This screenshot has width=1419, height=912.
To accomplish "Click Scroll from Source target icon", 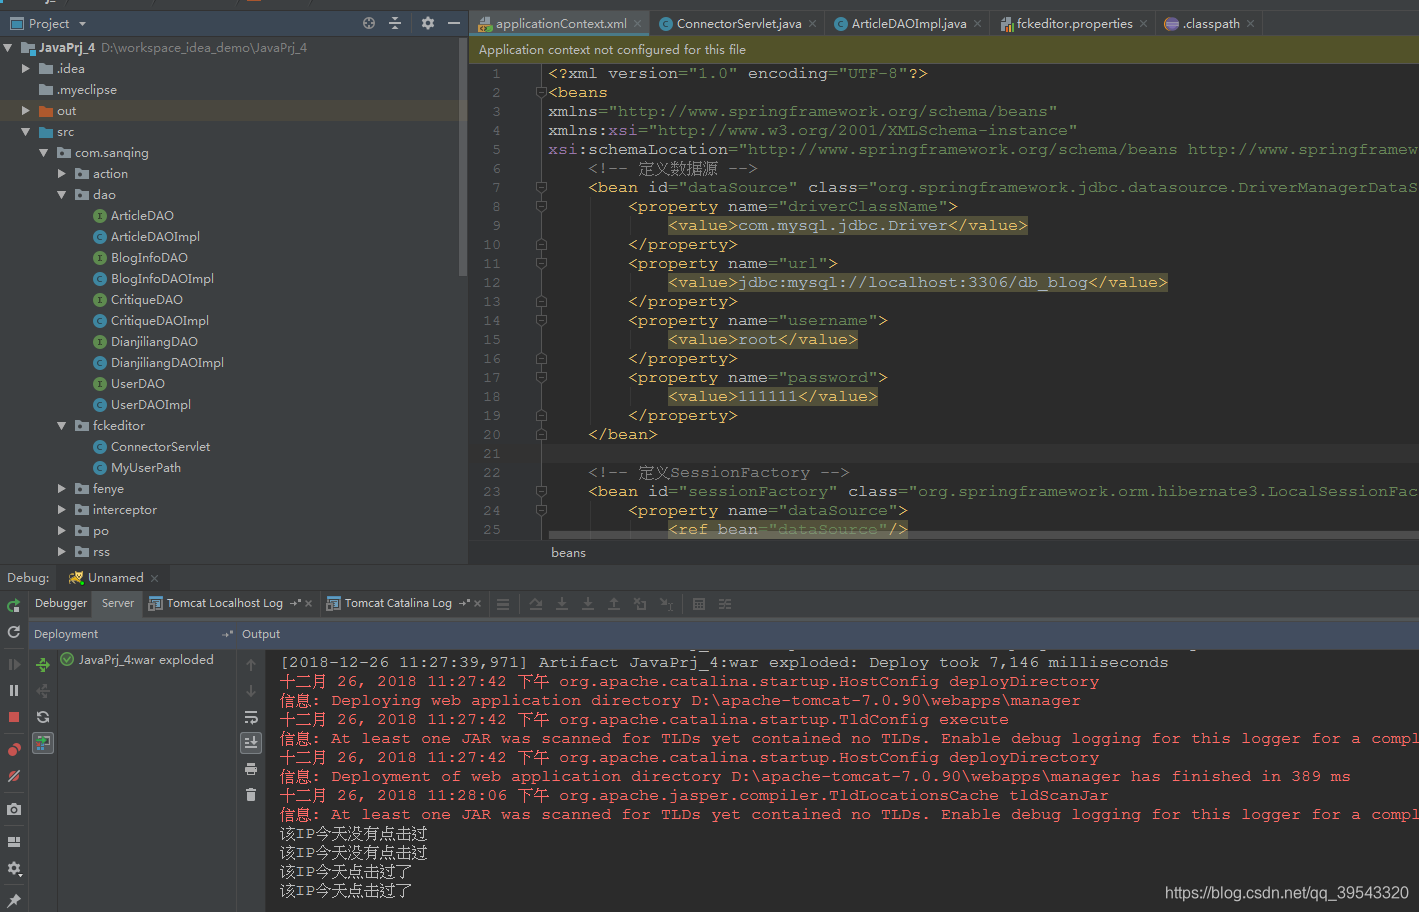I will 369,23.
